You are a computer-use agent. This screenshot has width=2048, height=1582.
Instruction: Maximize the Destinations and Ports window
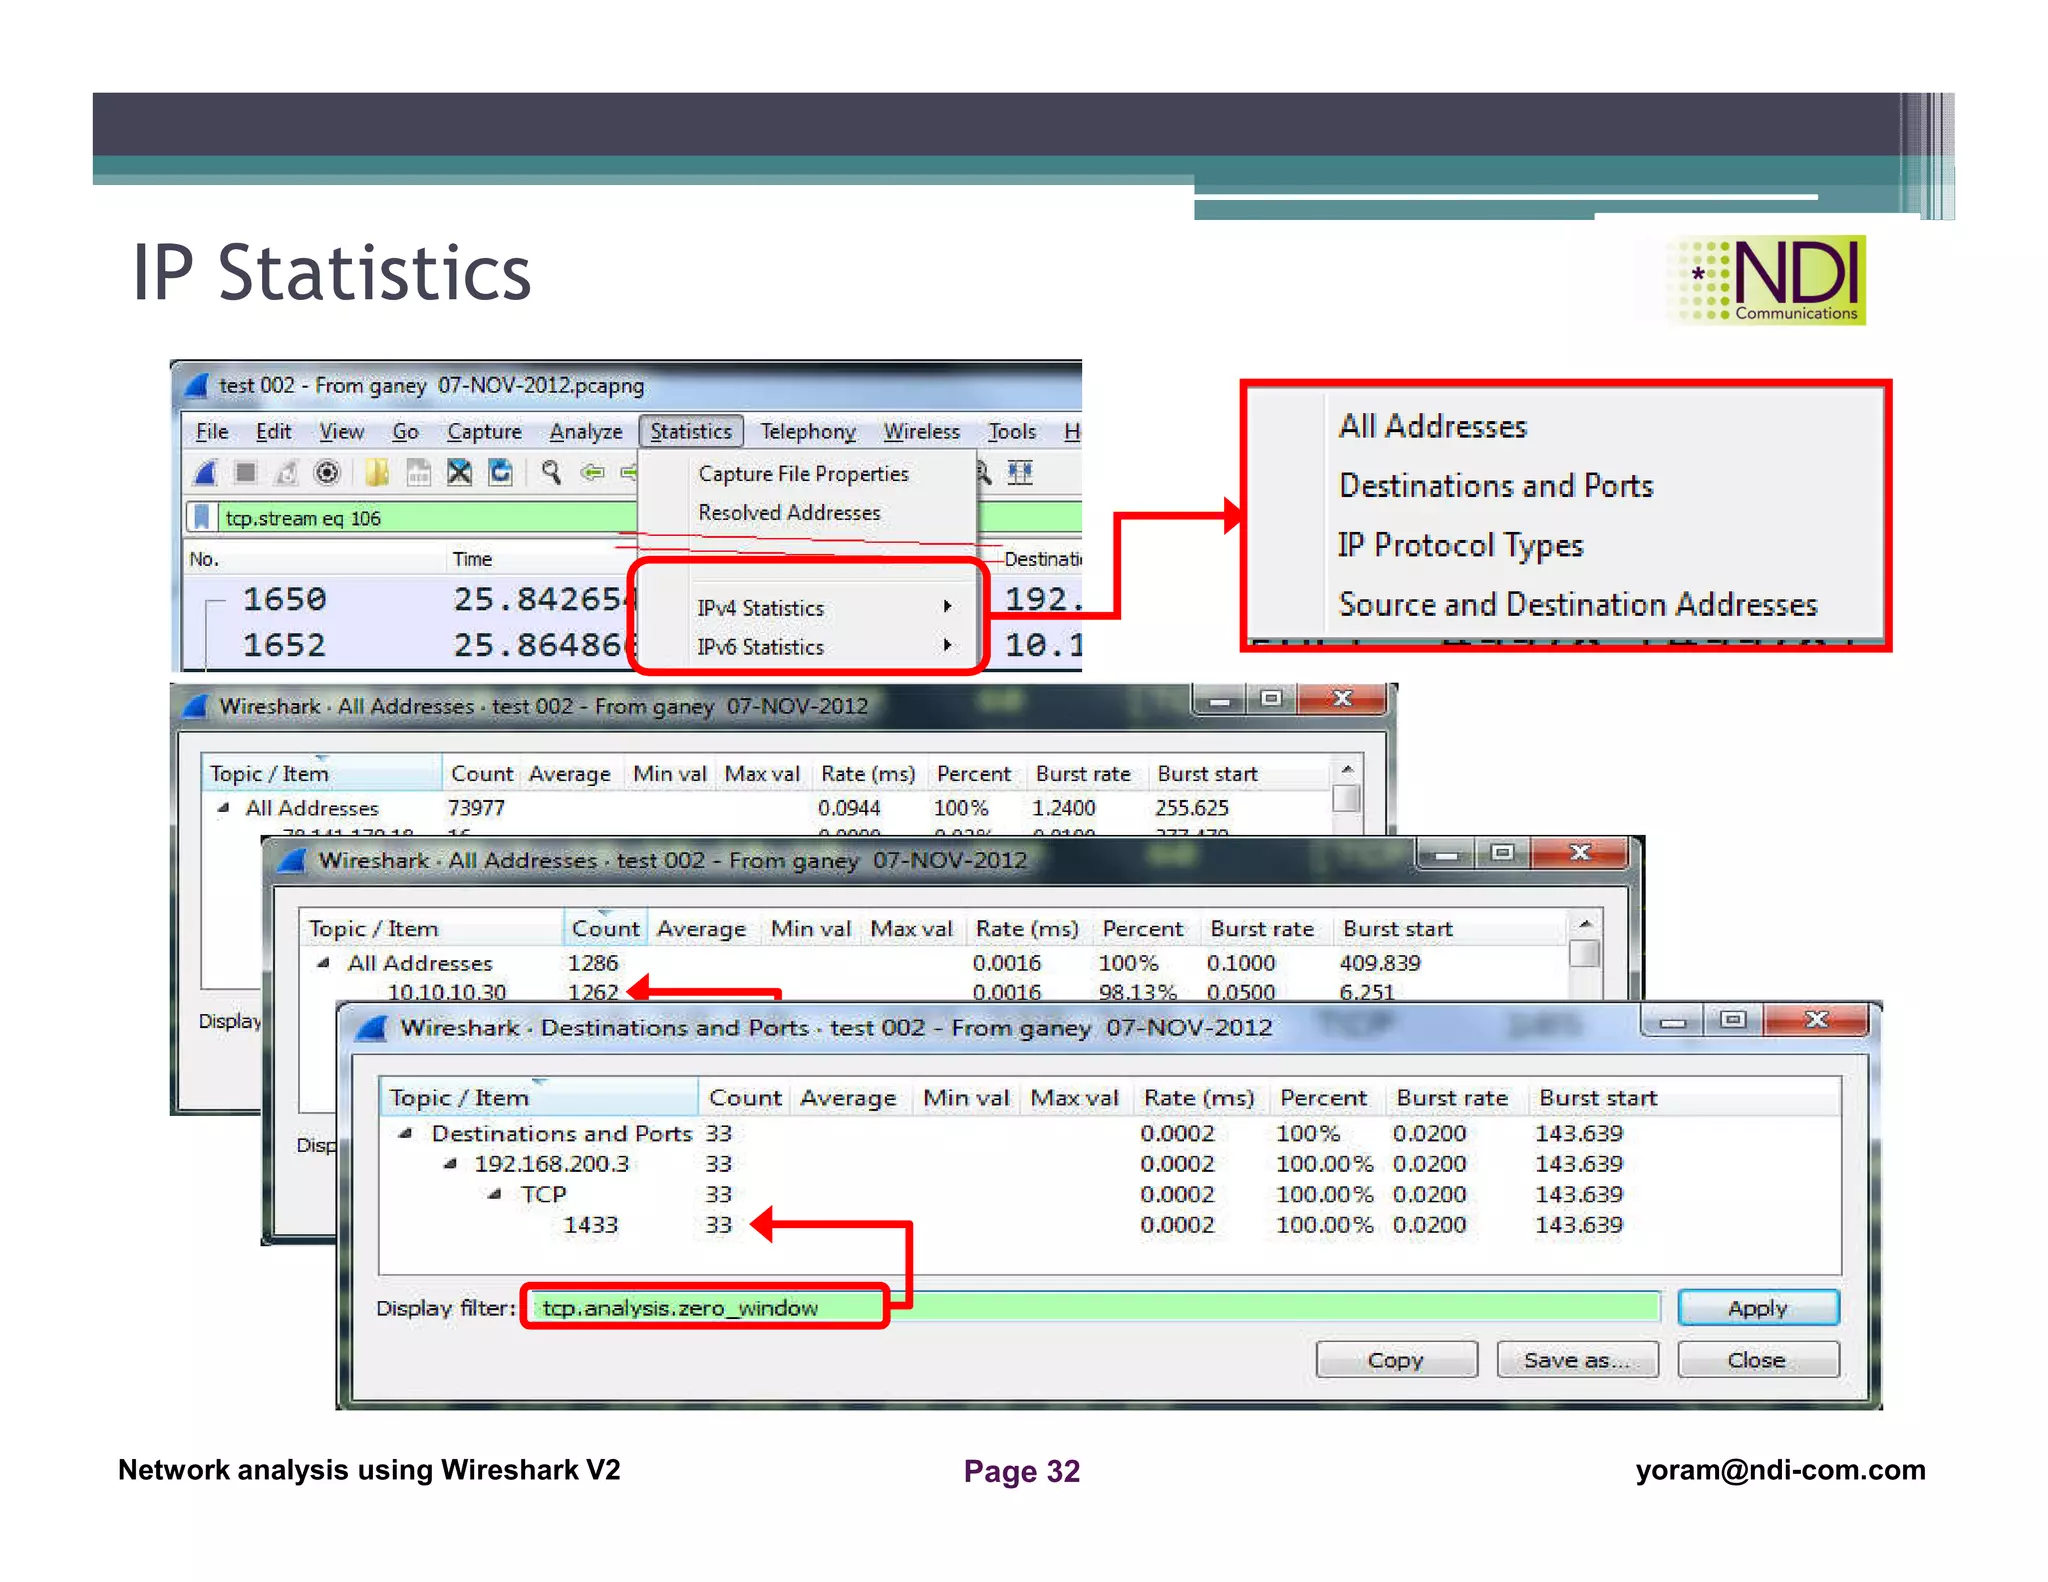(1733, 1021)
